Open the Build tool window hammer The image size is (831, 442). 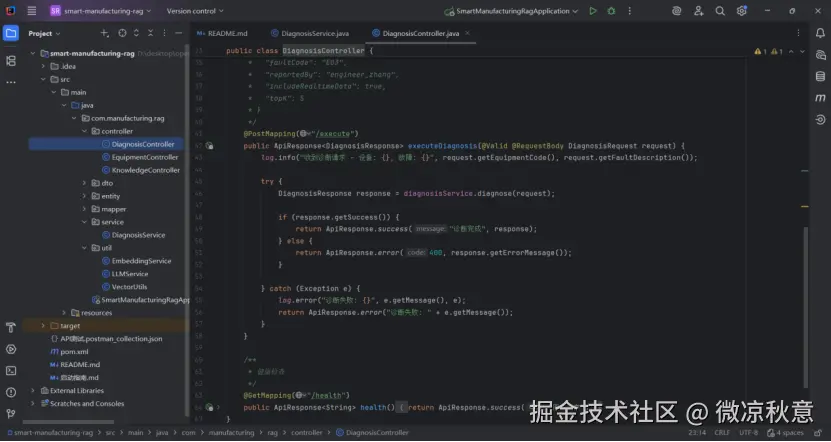click(x=11, y=328)
